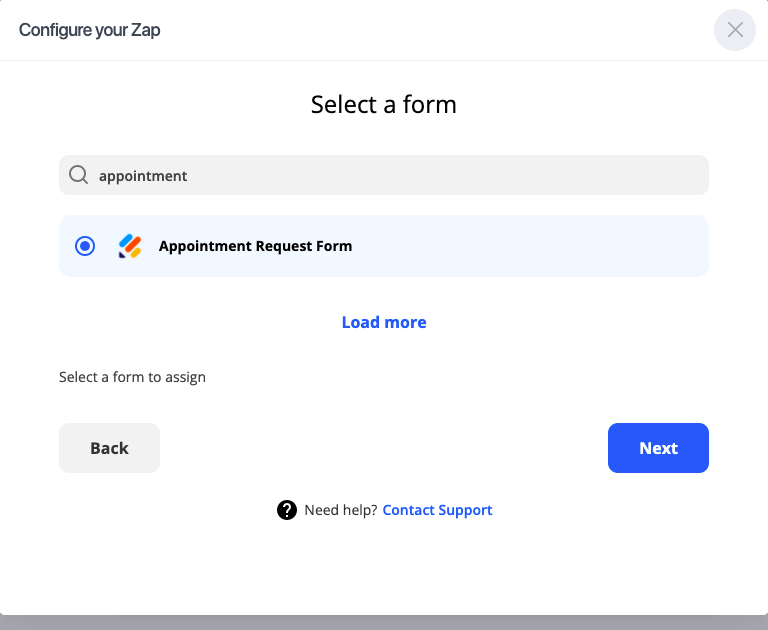Screen dimensions: 768x630
Task: Click the "Select a form" heading
Action: click(384, 104)
